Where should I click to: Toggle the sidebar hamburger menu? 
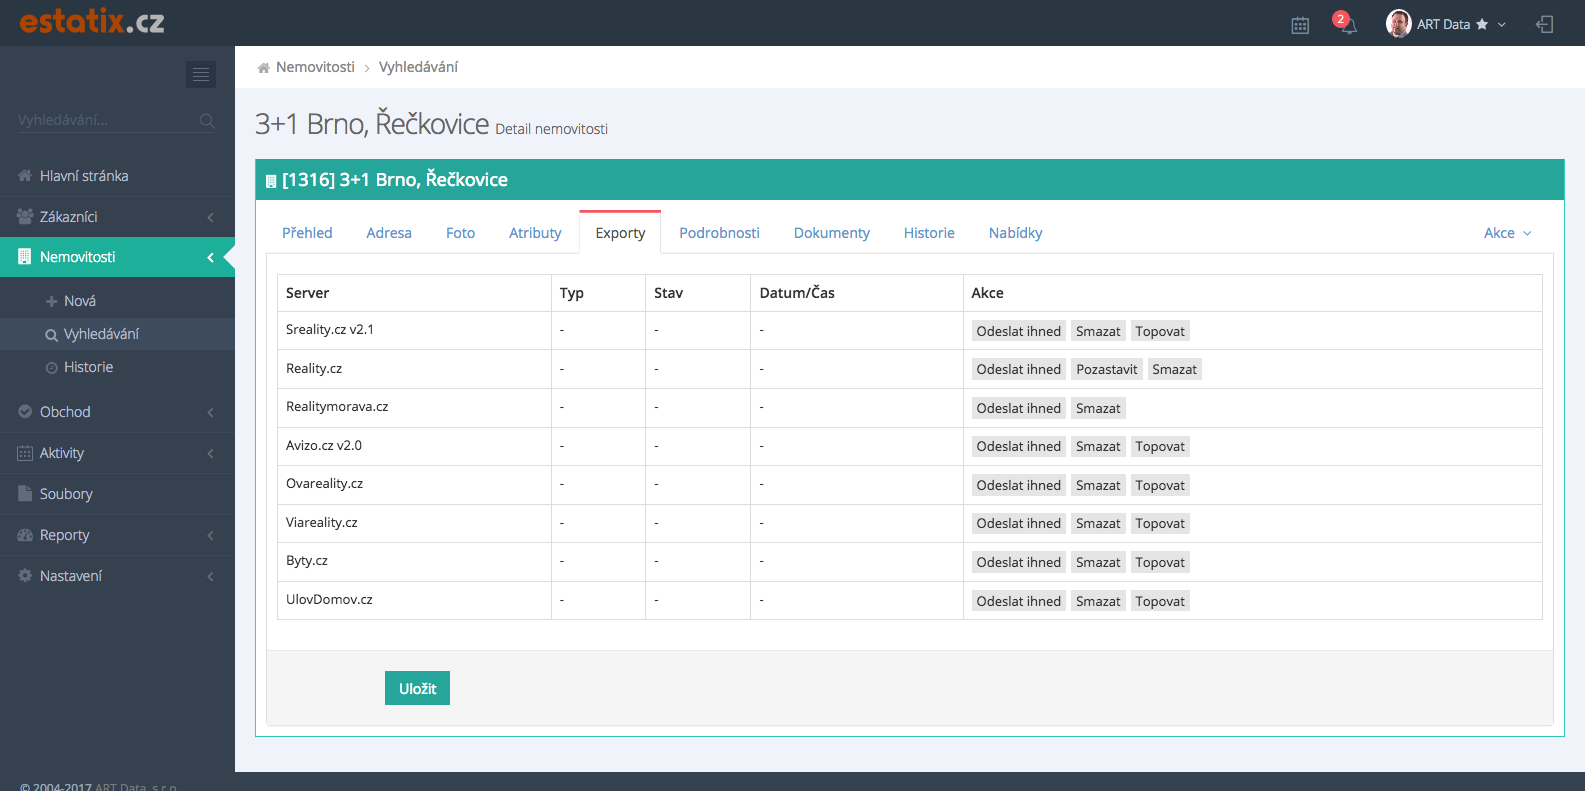click(x=201, y=74)
